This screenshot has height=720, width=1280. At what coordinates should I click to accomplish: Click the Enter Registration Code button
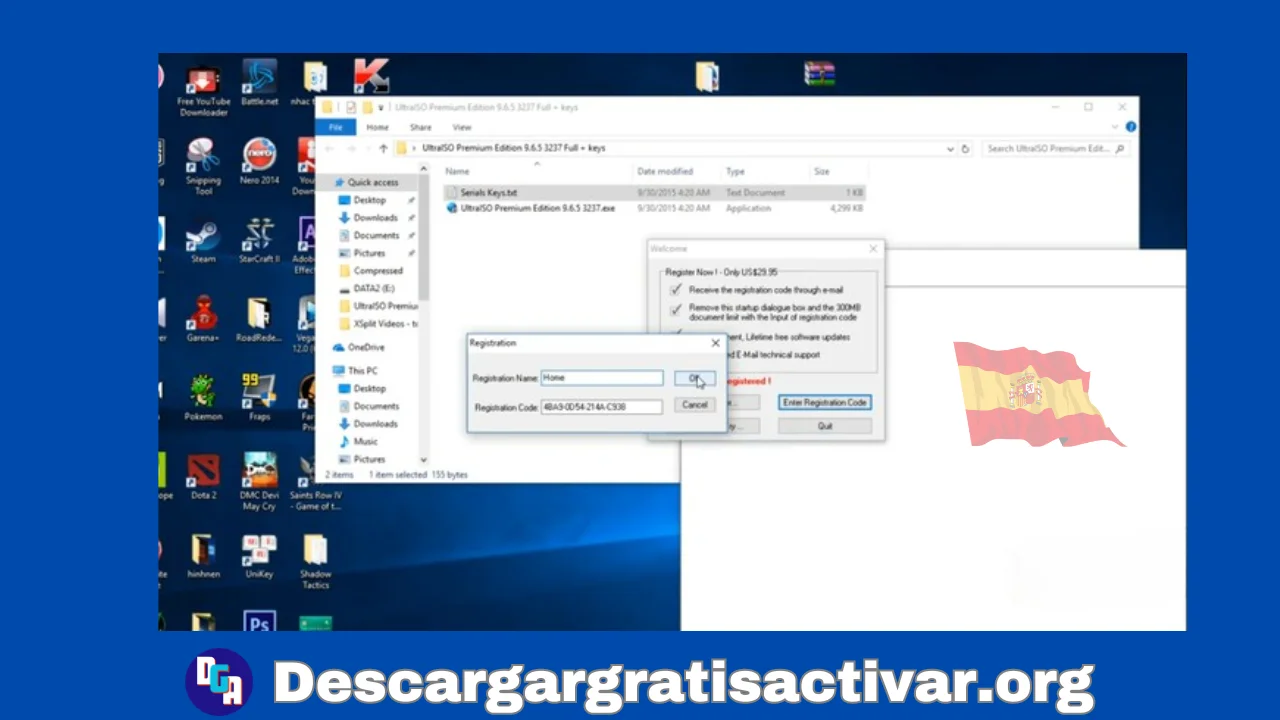(825, 402)
